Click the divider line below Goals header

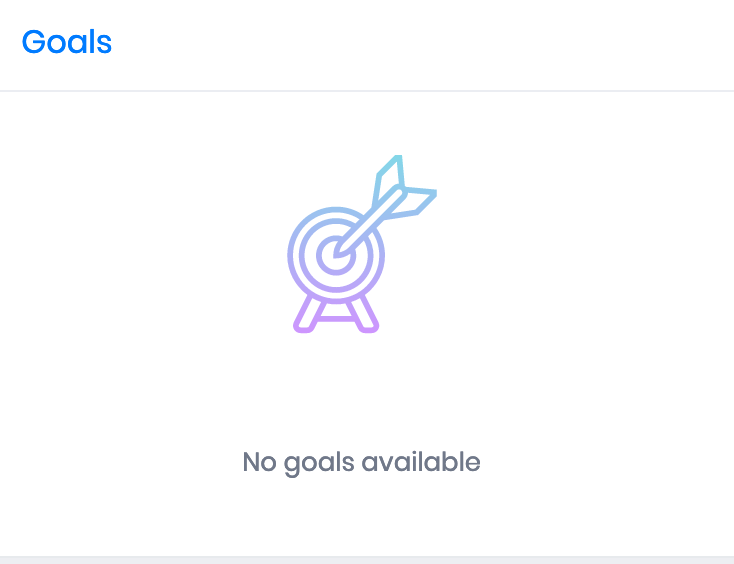[x=367, y=91]
